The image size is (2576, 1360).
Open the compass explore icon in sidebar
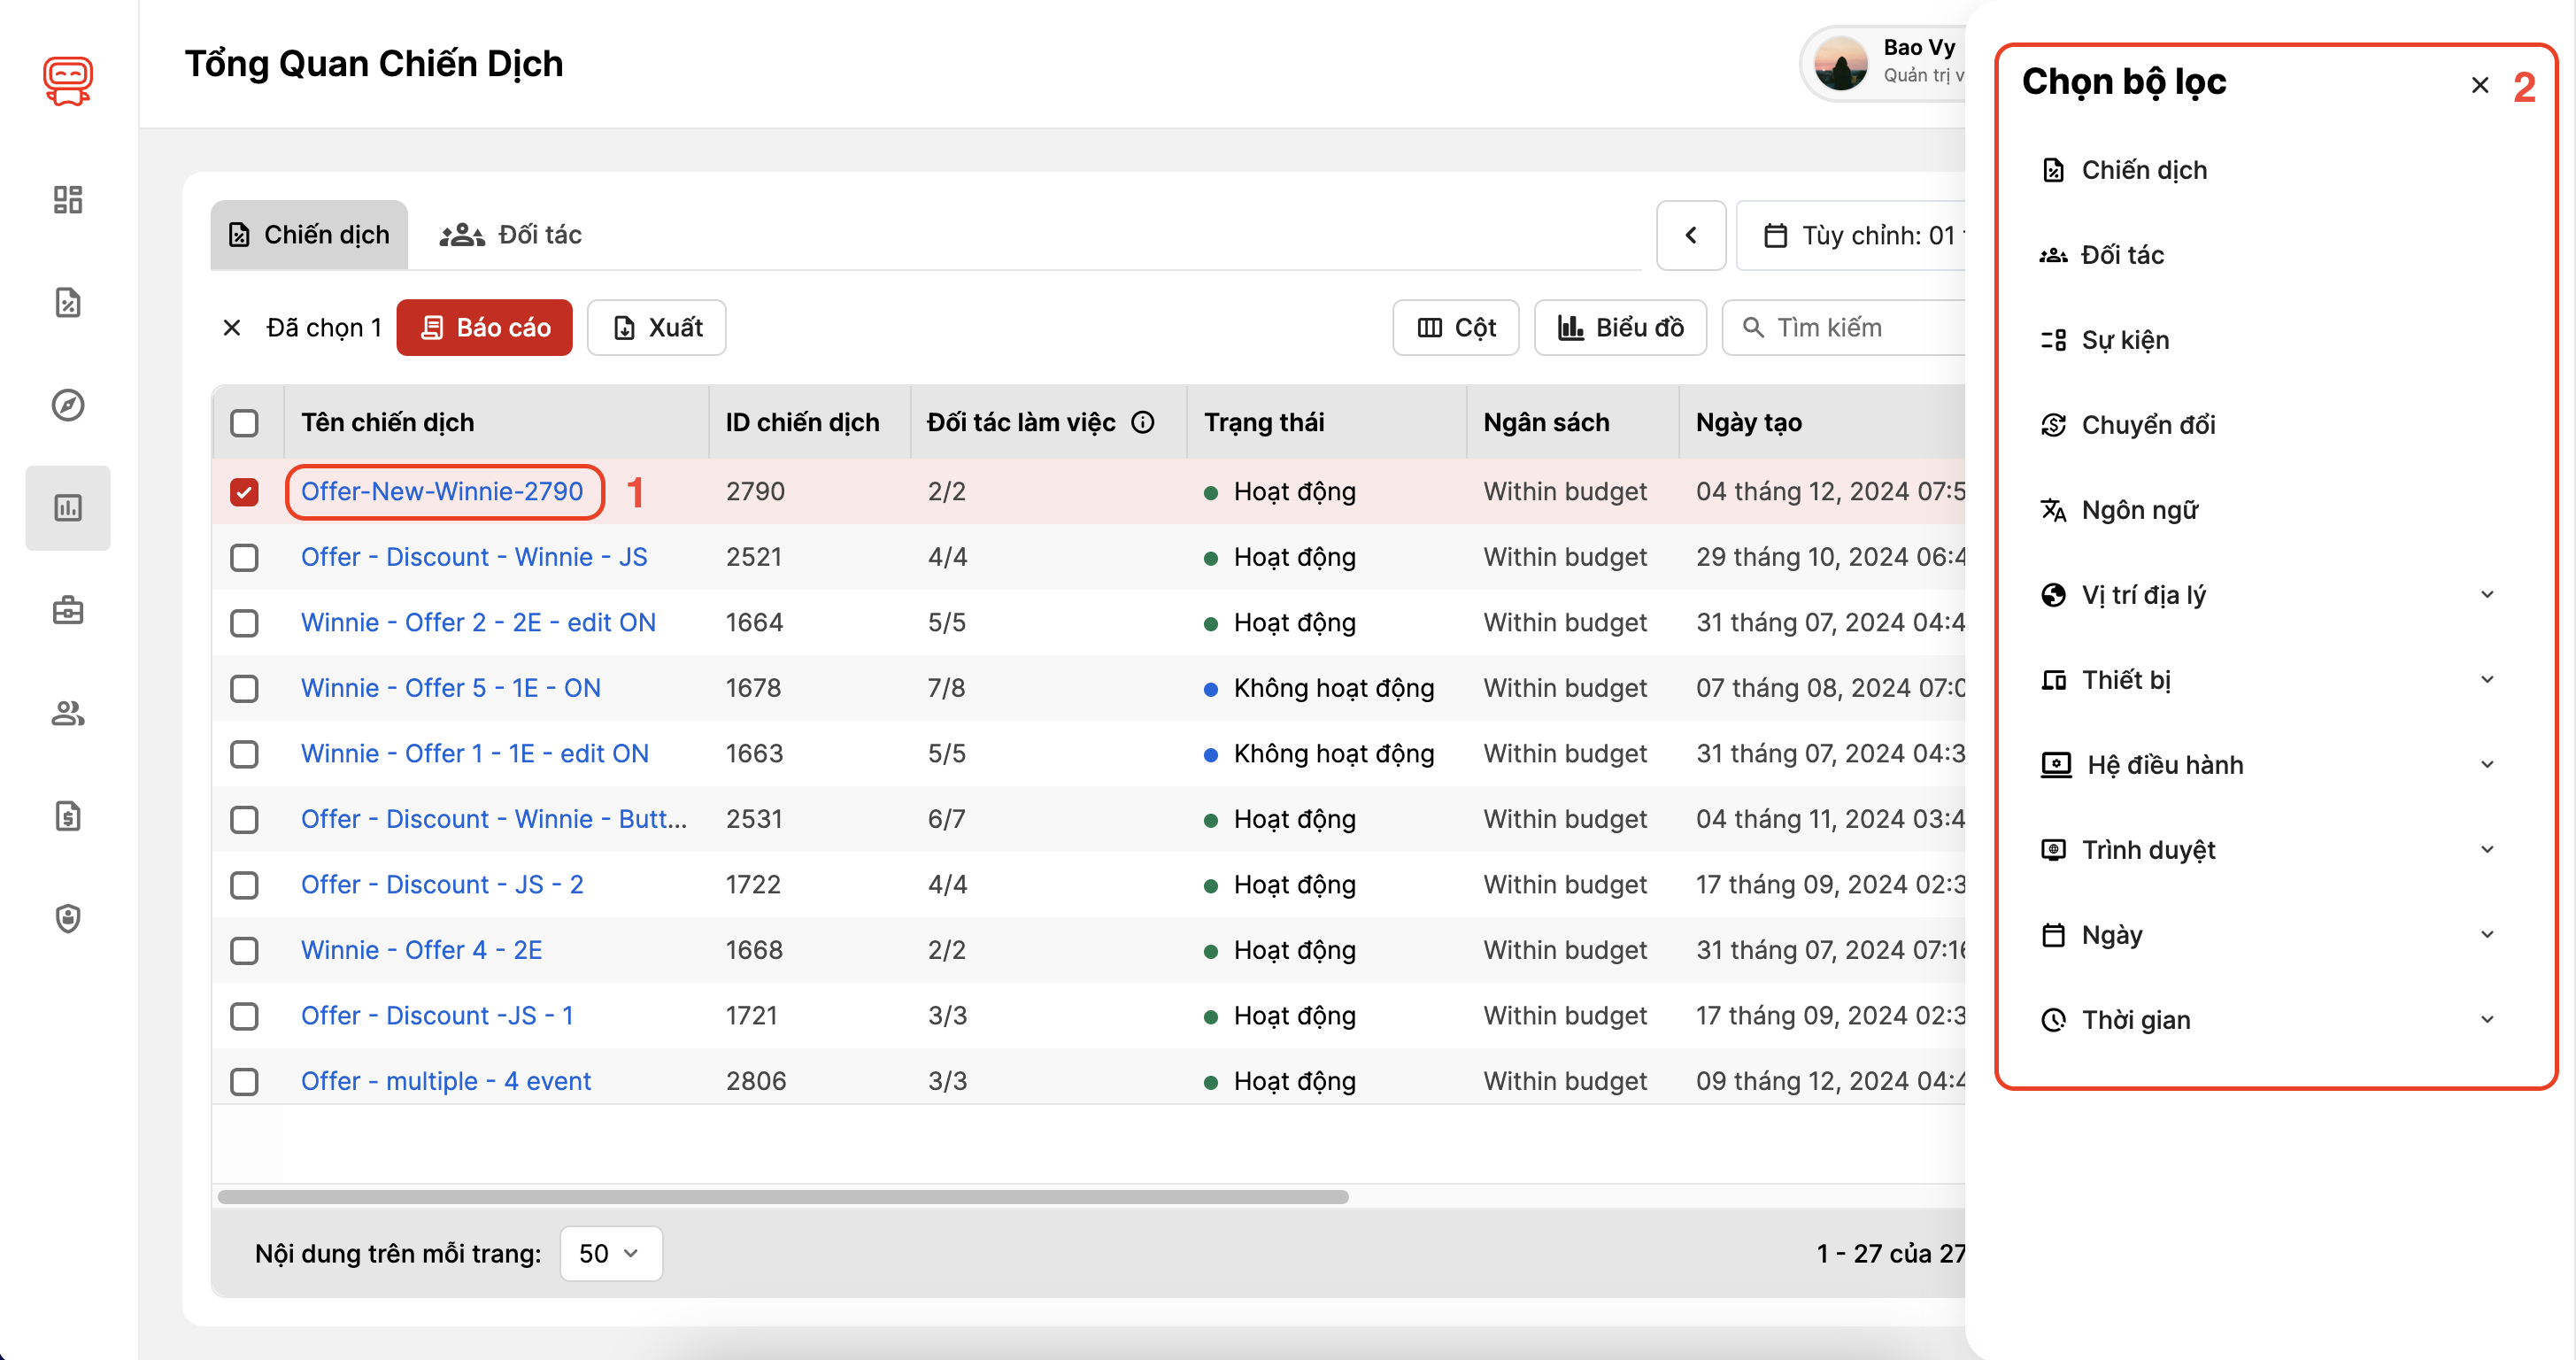[68, 405]
